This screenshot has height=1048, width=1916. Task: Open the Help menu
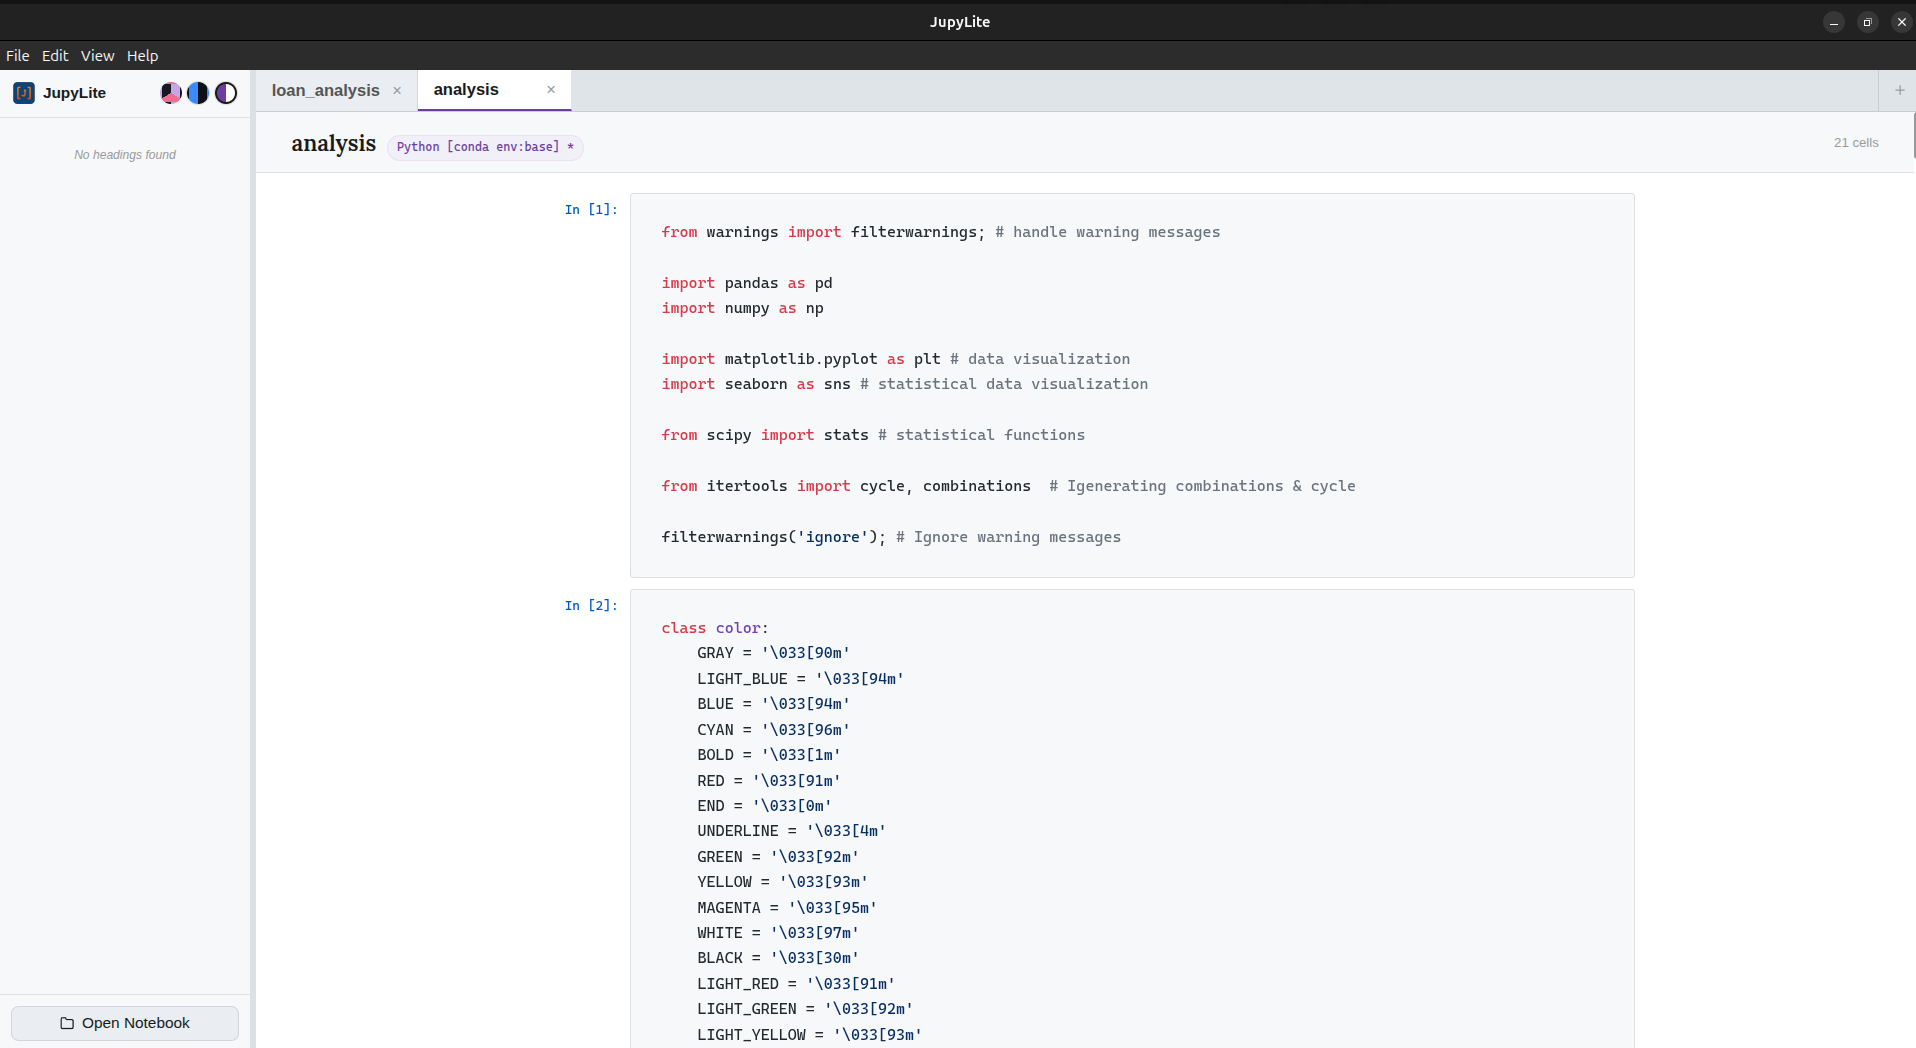[142, 56]
